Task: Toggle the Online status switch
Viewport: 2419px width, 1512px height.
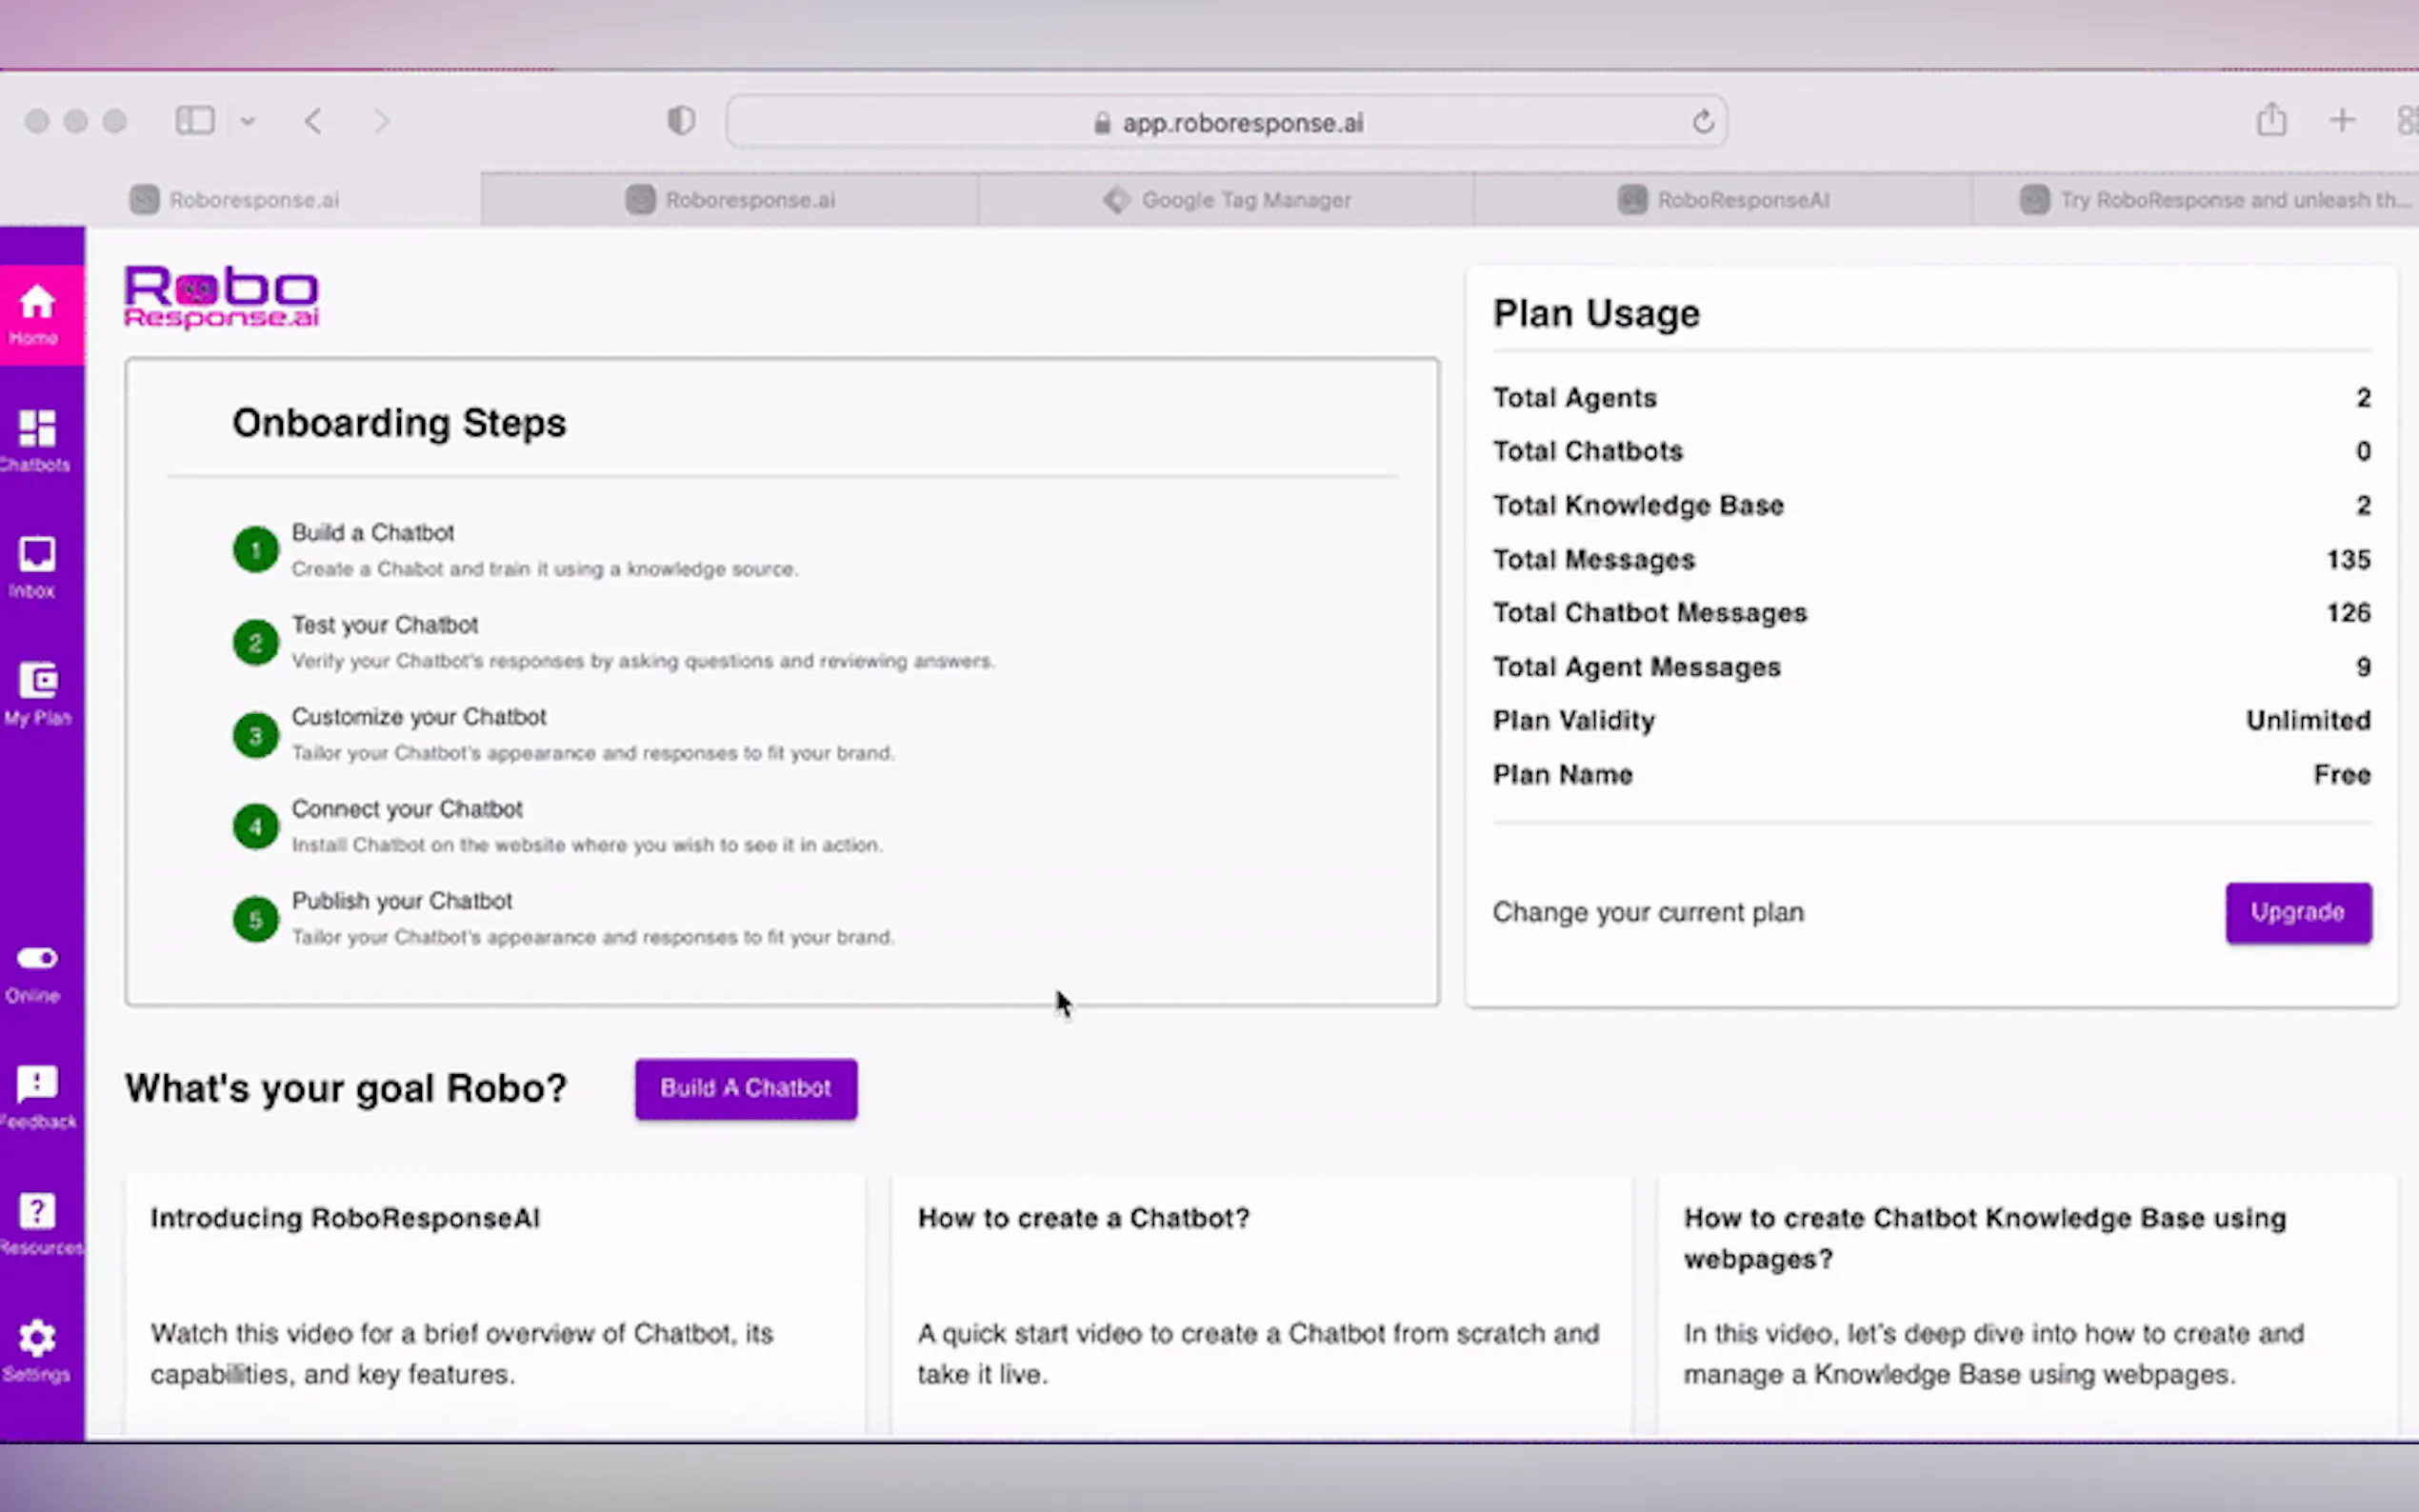Action: (x=37, y=958)
